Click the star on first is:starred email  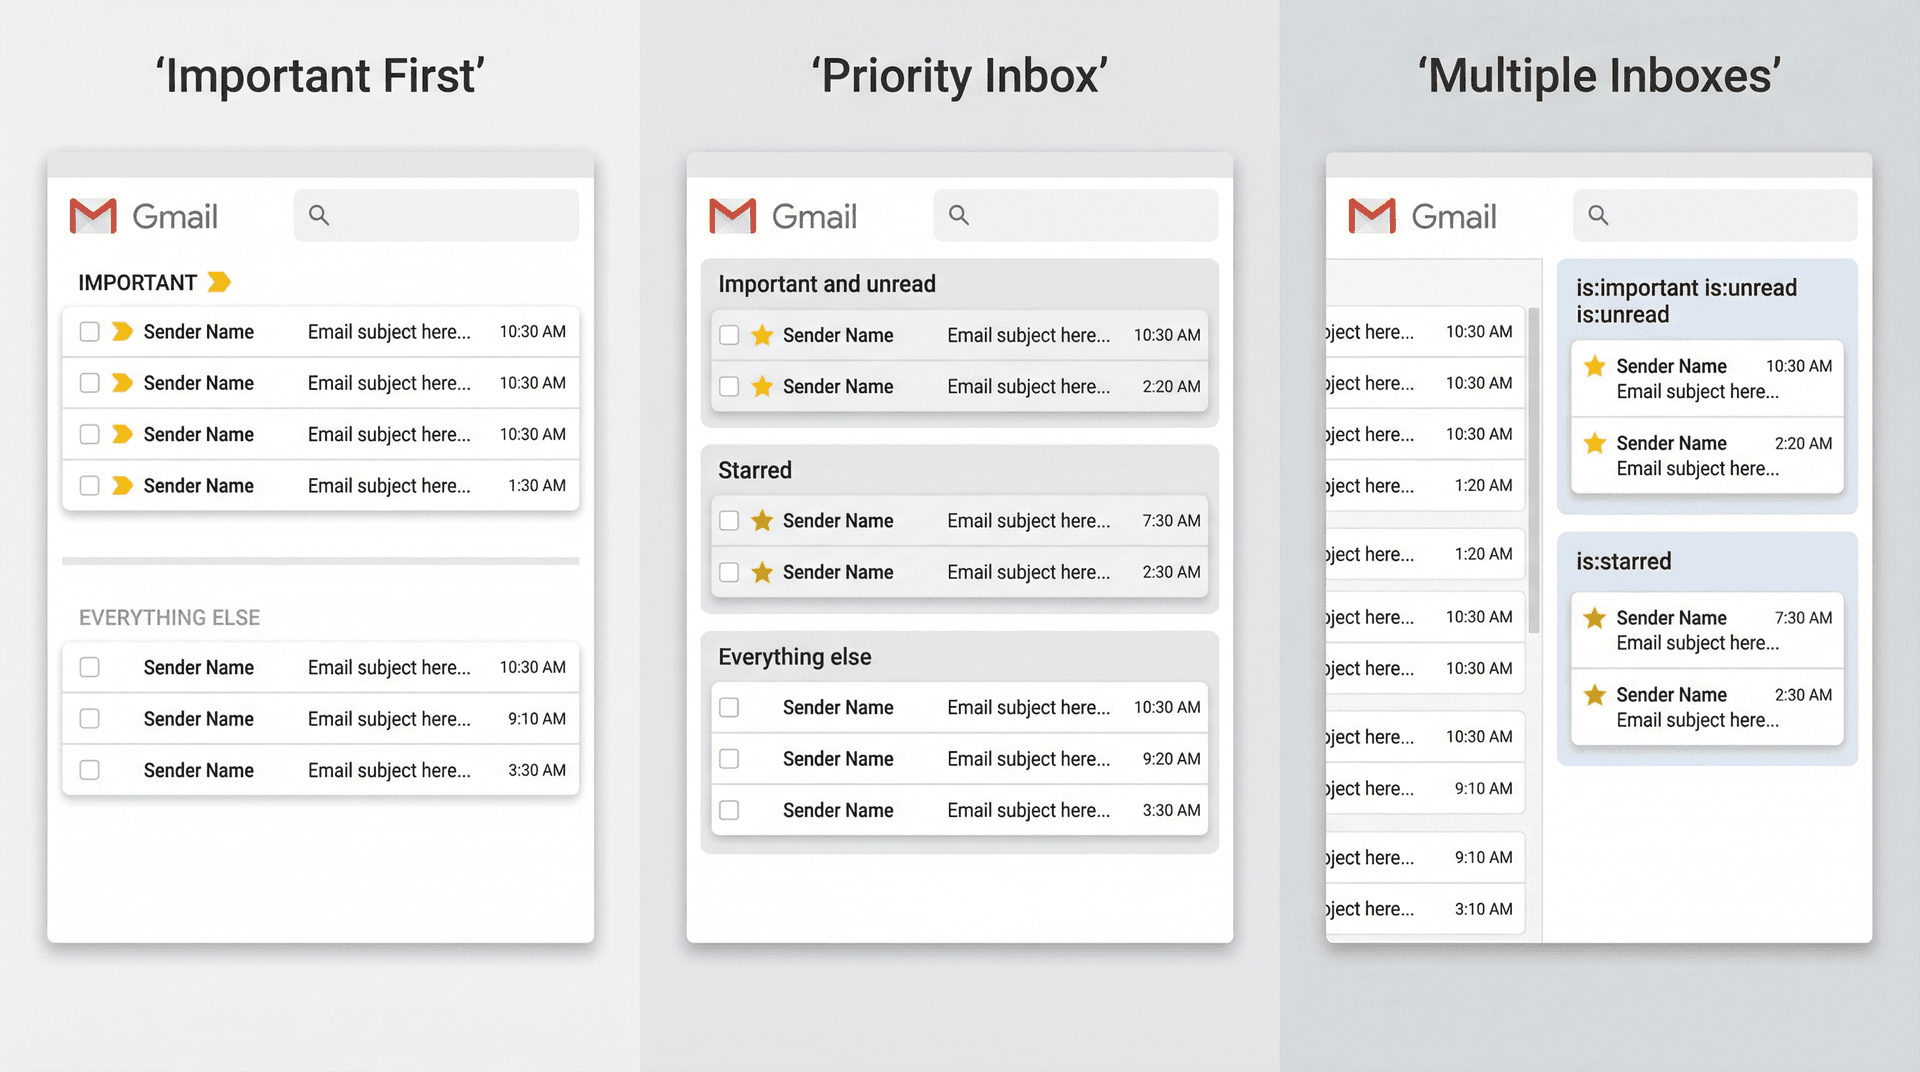click(1594, 618)
